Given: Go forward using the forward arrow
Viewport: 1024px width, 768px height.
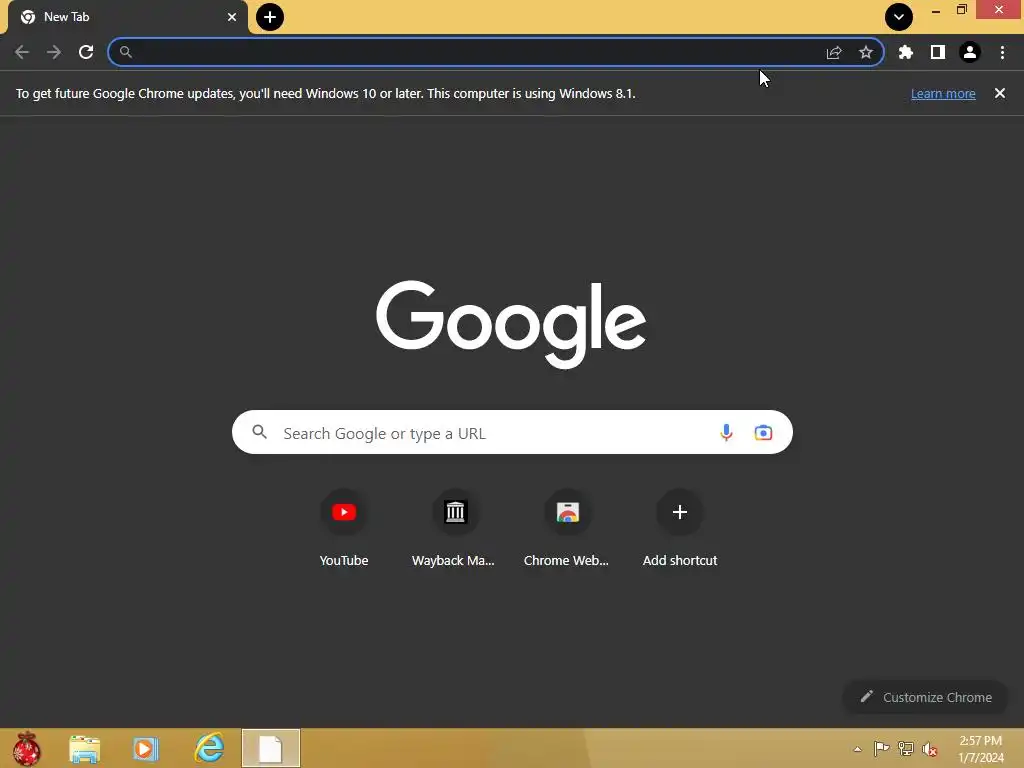Looking at the screenshot, I should 54,52.
